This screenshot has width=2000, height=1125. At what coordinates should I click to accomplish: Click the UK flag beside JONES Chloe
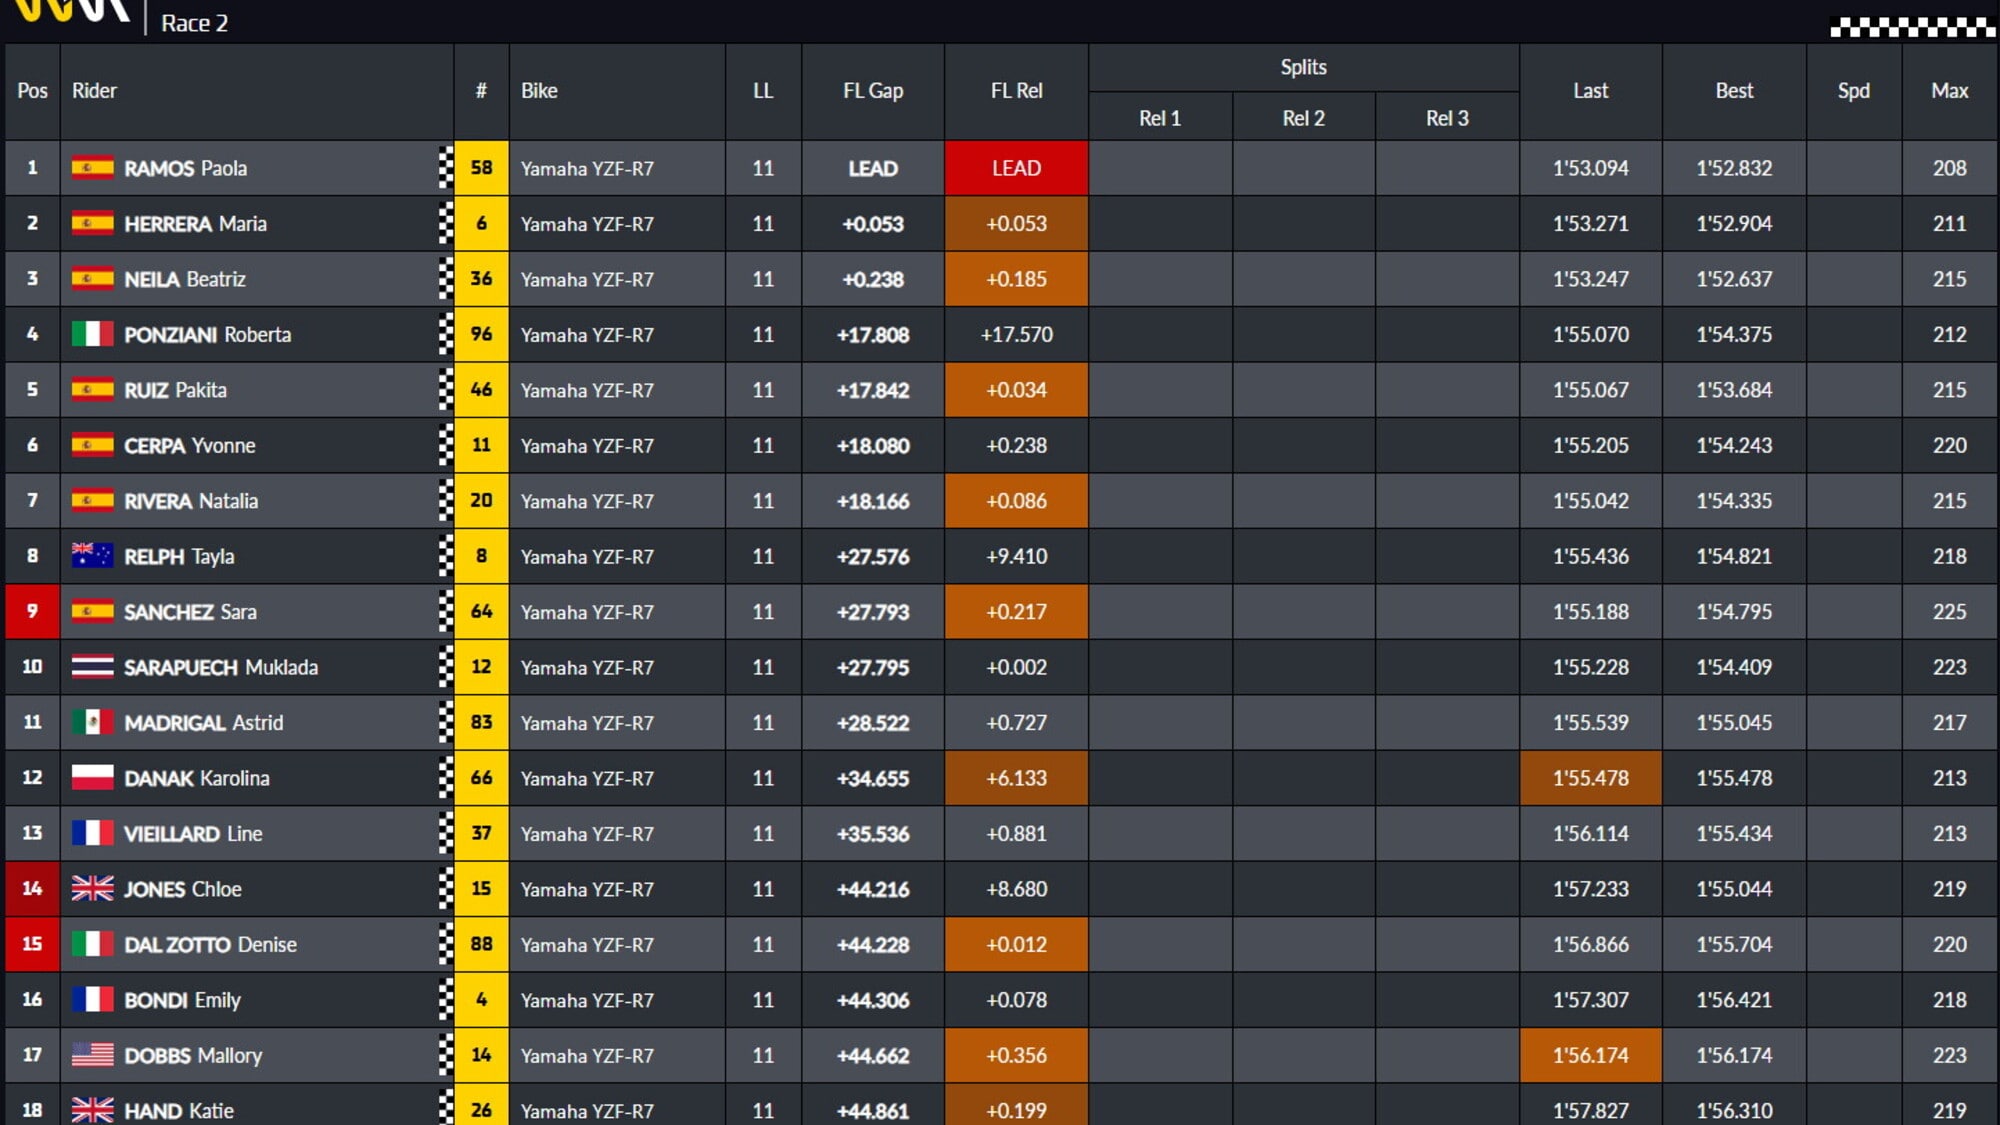coord(92,889)
